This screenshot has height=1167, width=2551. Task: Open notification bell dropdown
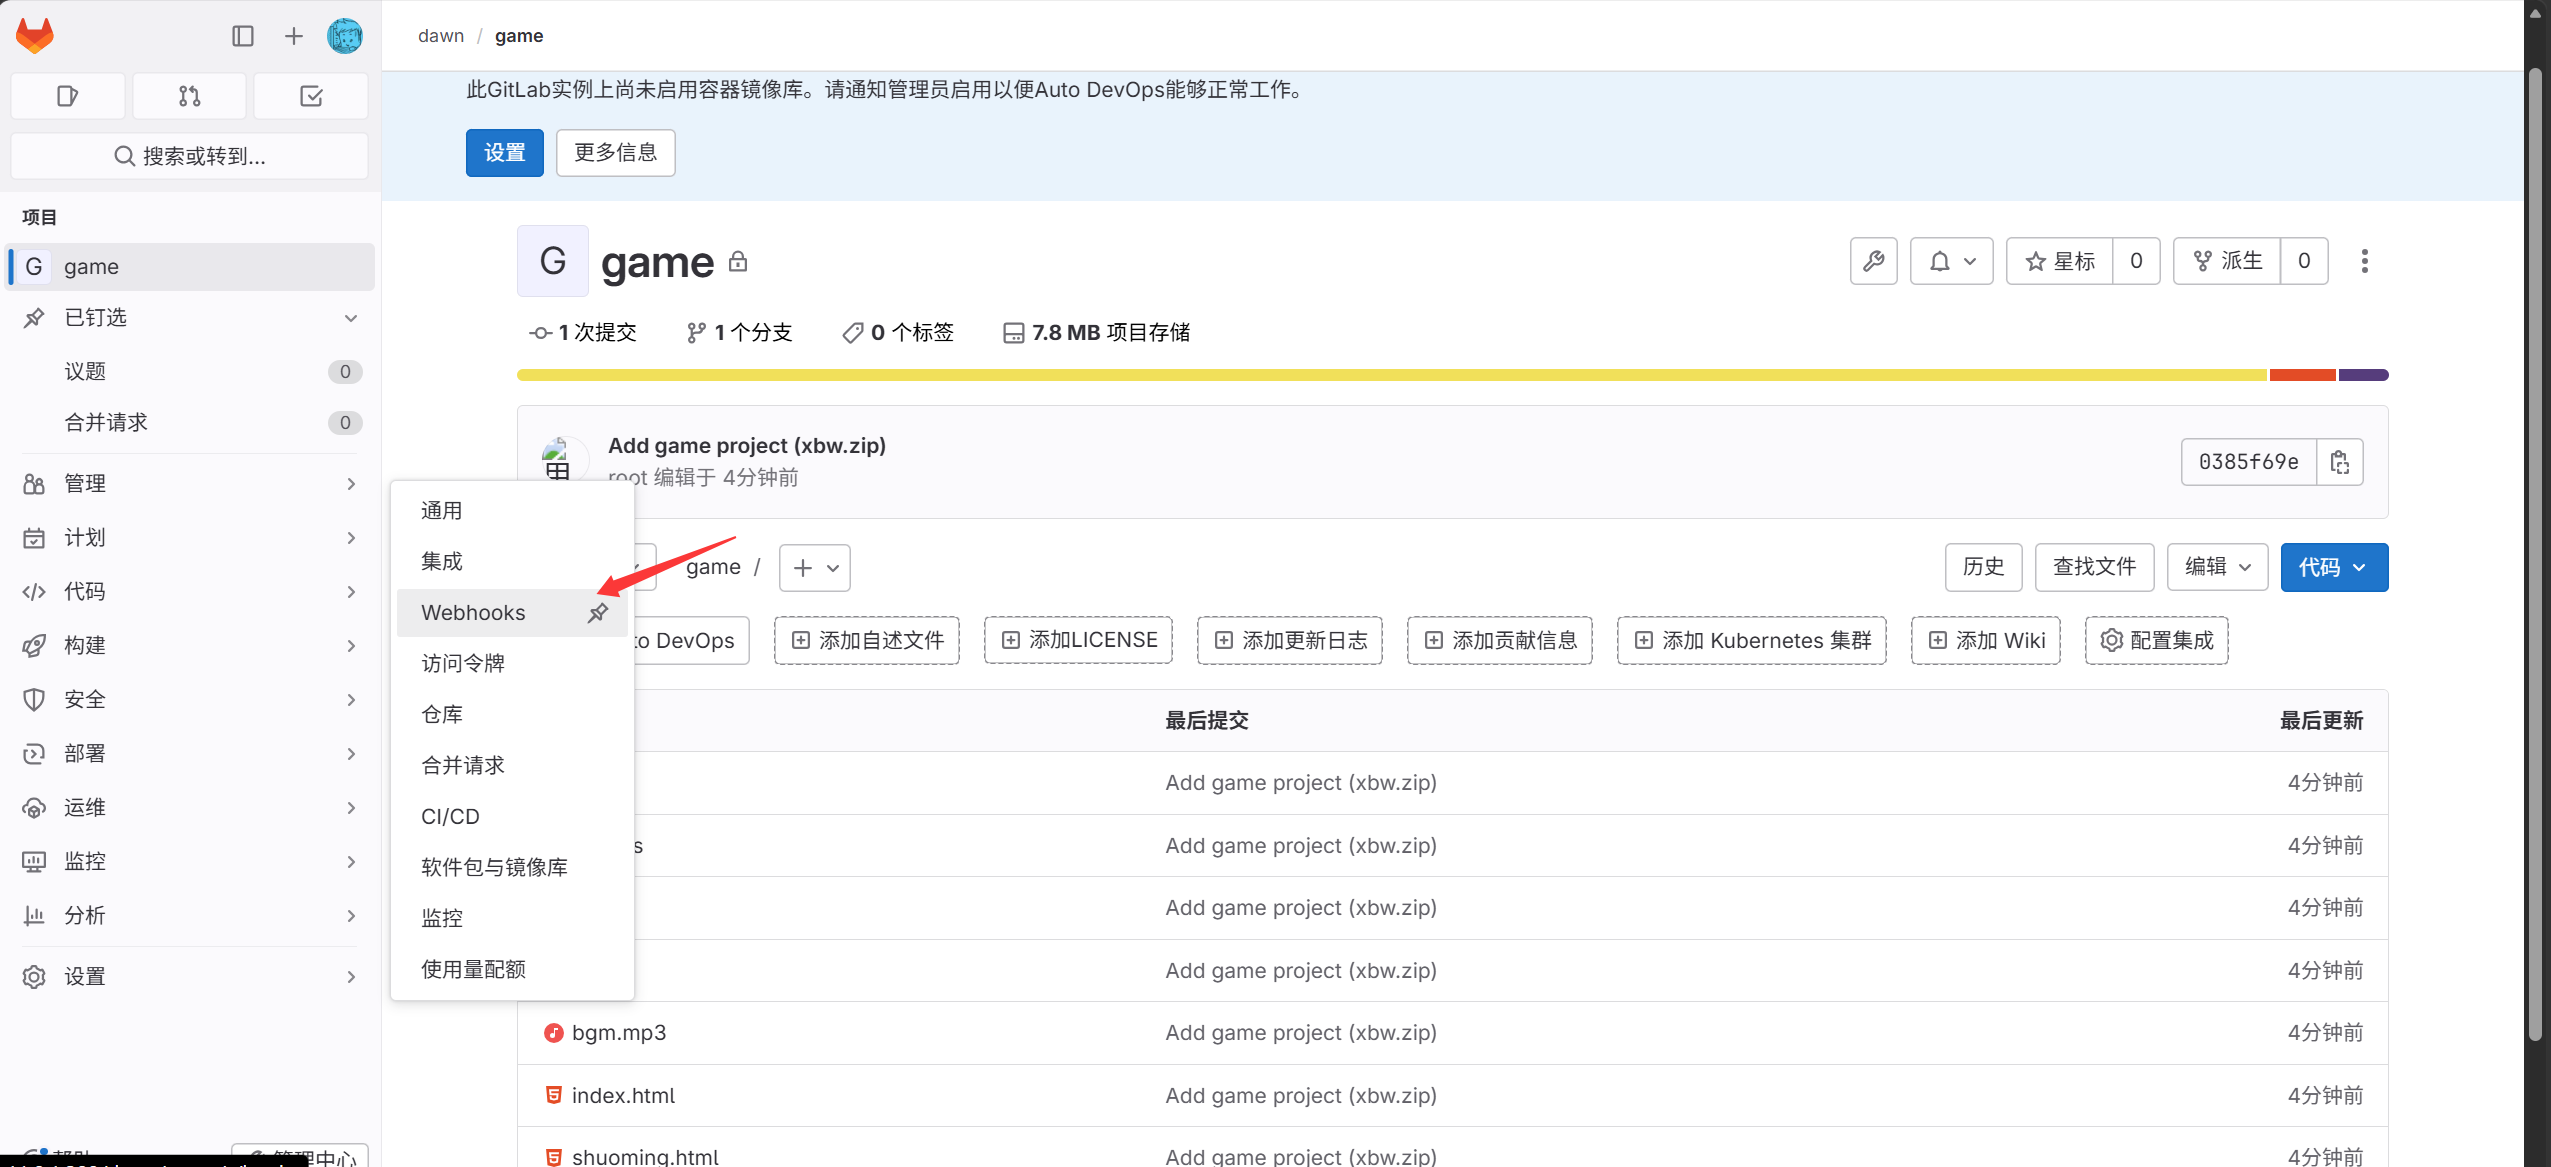point(1951,261)
